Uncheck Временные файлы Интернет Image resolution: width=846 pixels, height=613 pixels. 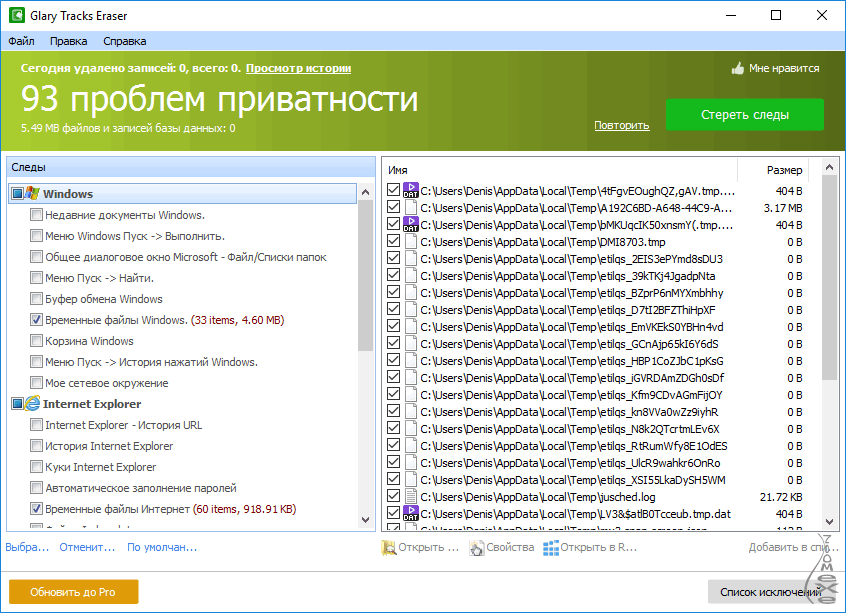point(36,508)
